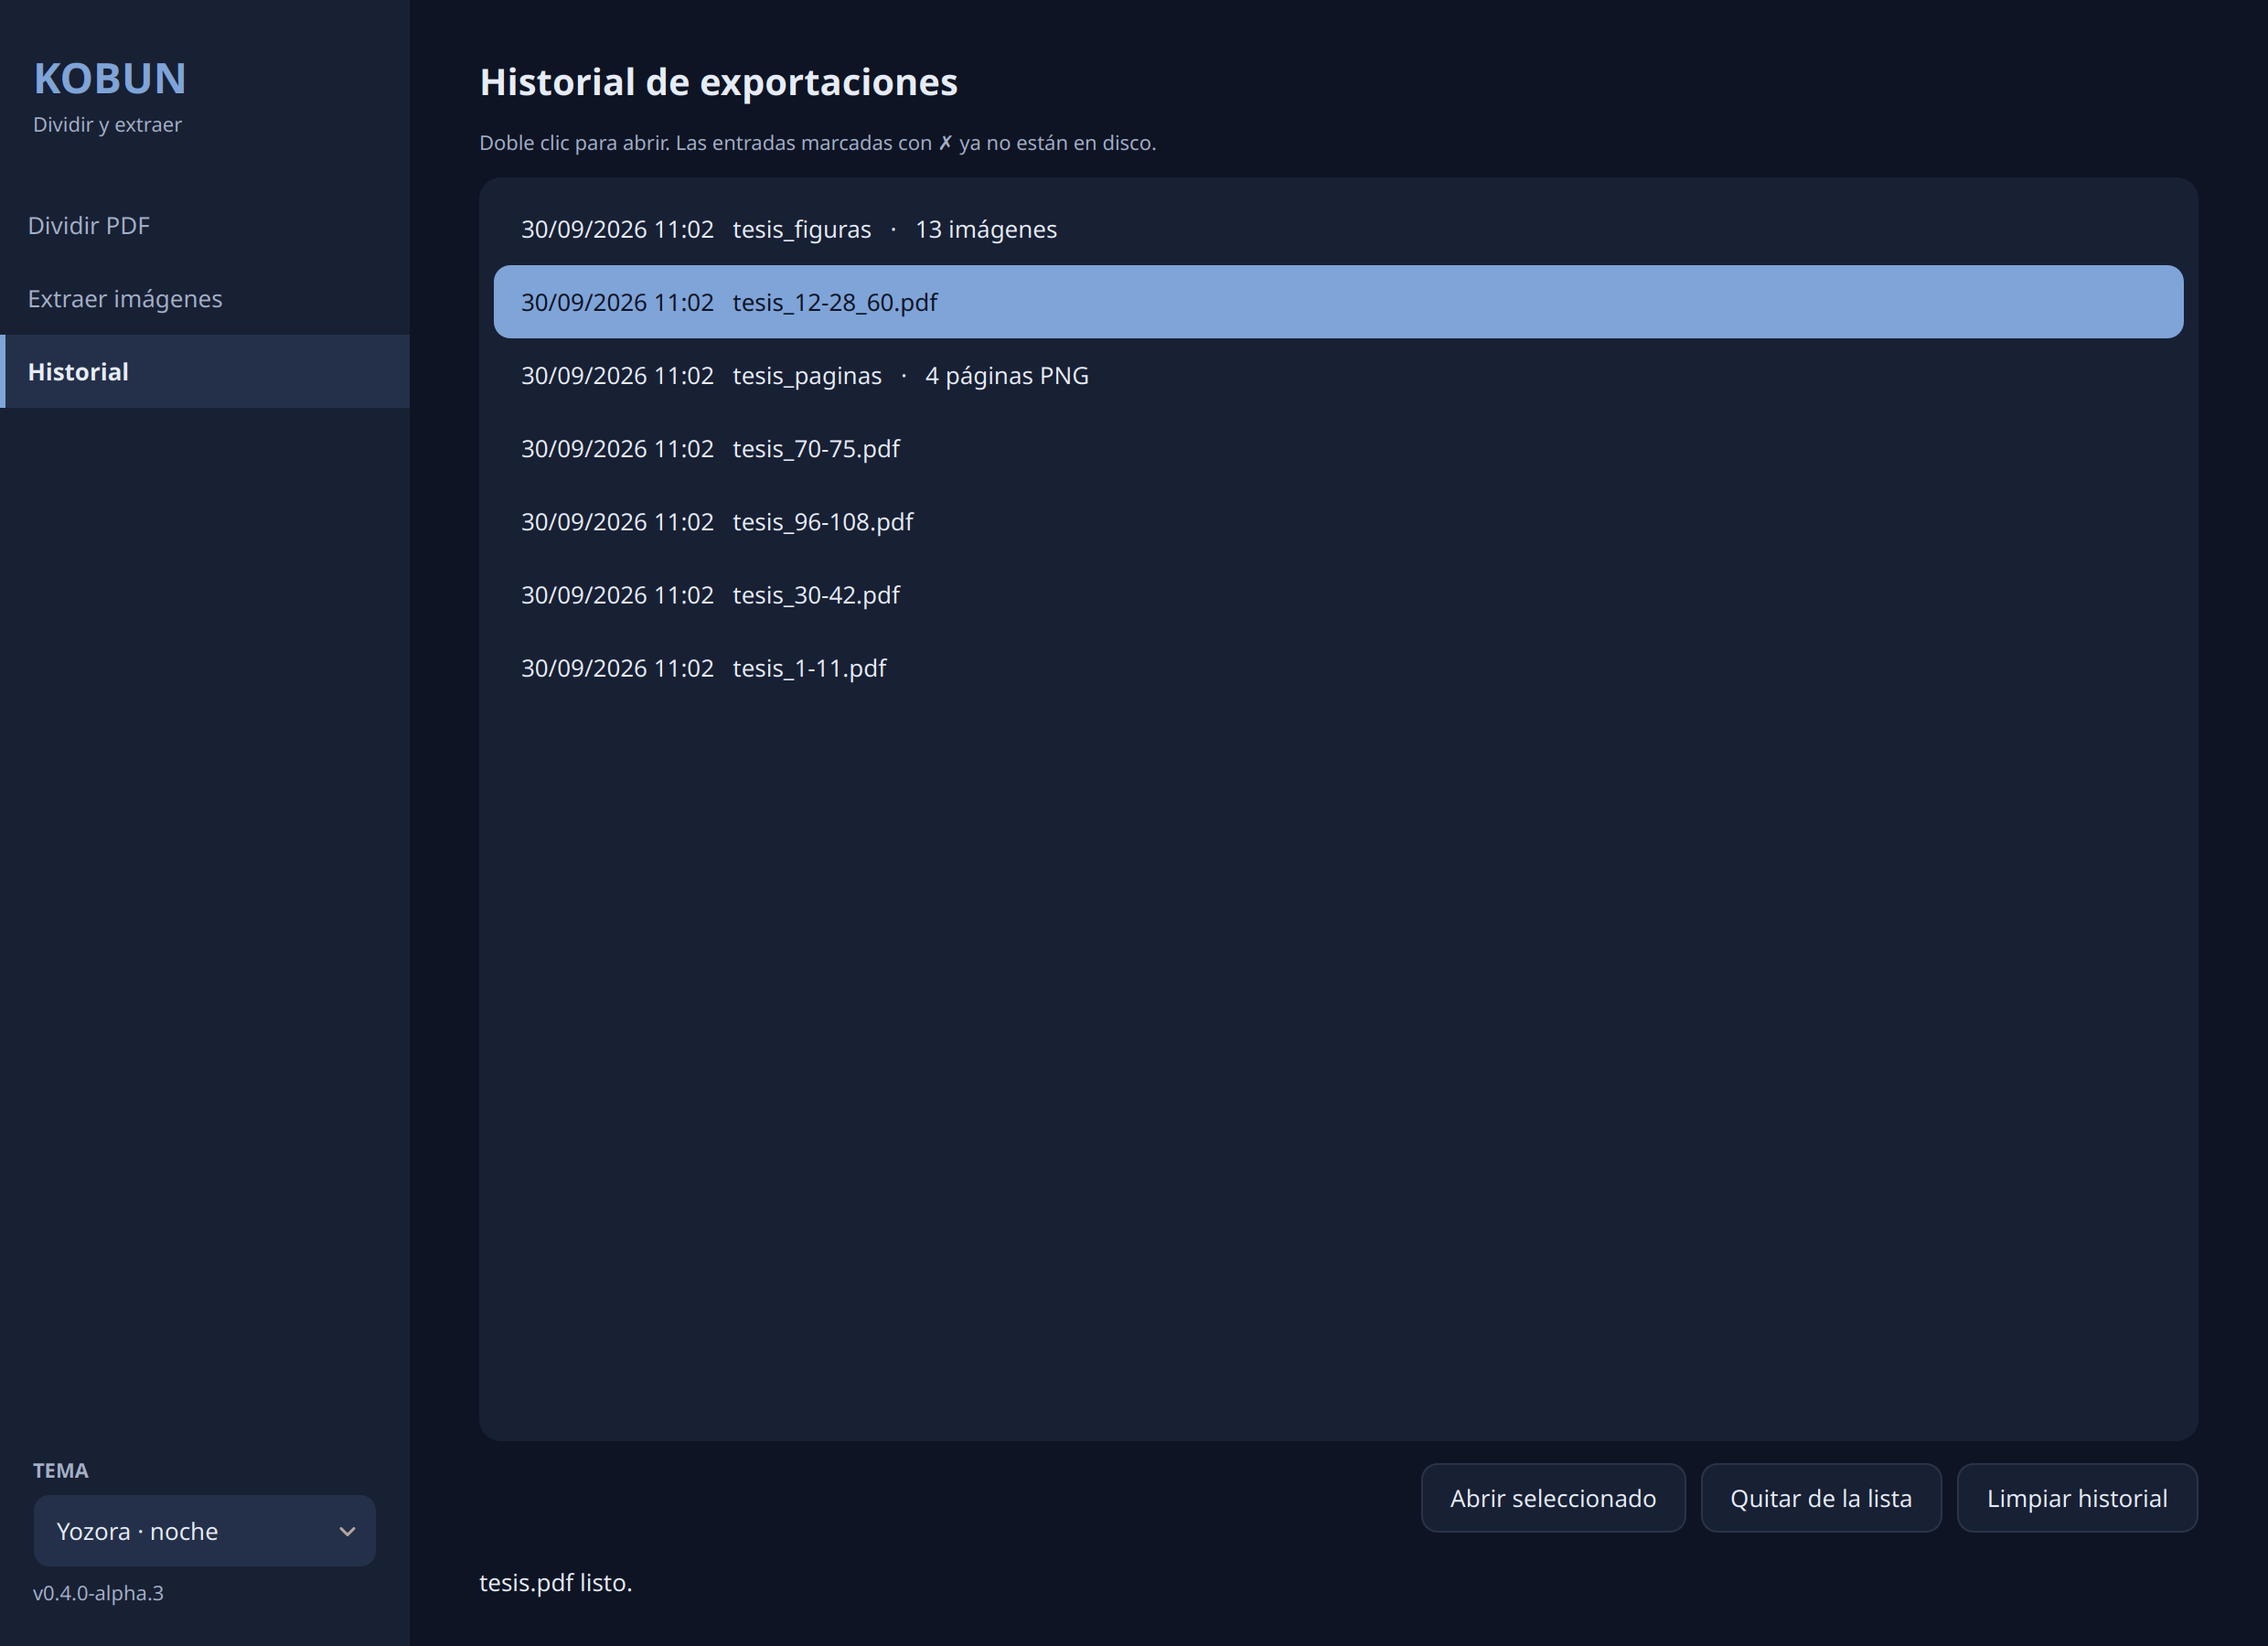Screen dimensions: 2268x1646
Task: Select the tesis_1-11.pdf entry
Action: (x=1338, y=667)
